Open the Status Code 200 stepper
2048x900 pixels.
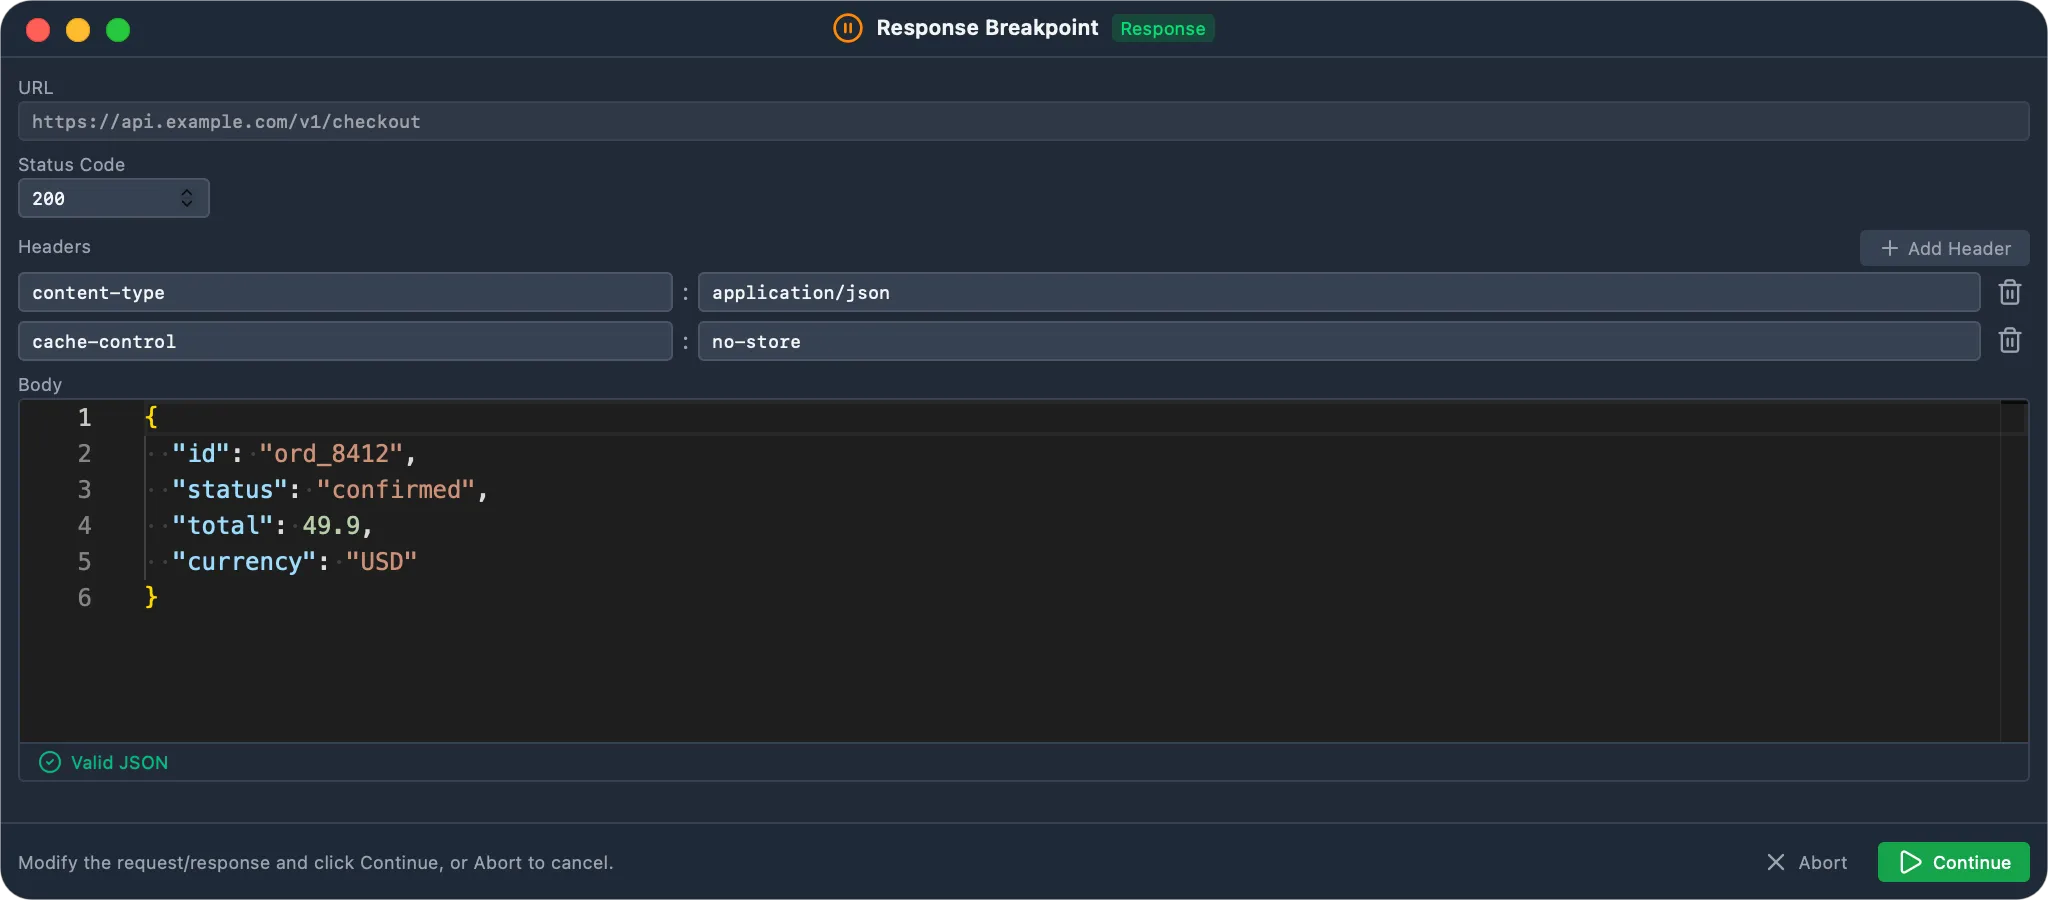[x=186, y=198]
